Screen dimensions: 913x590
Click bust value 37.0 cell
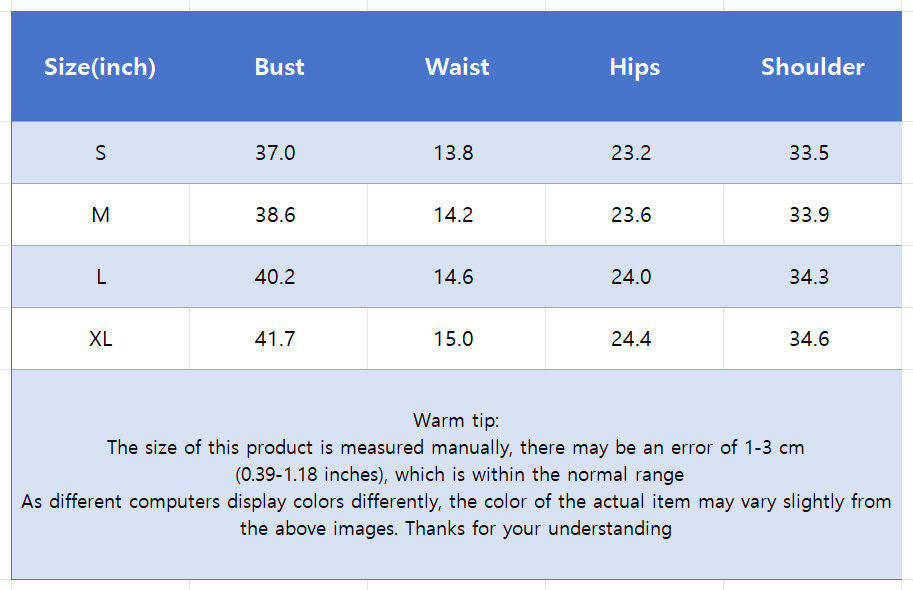tap(275, 153)
